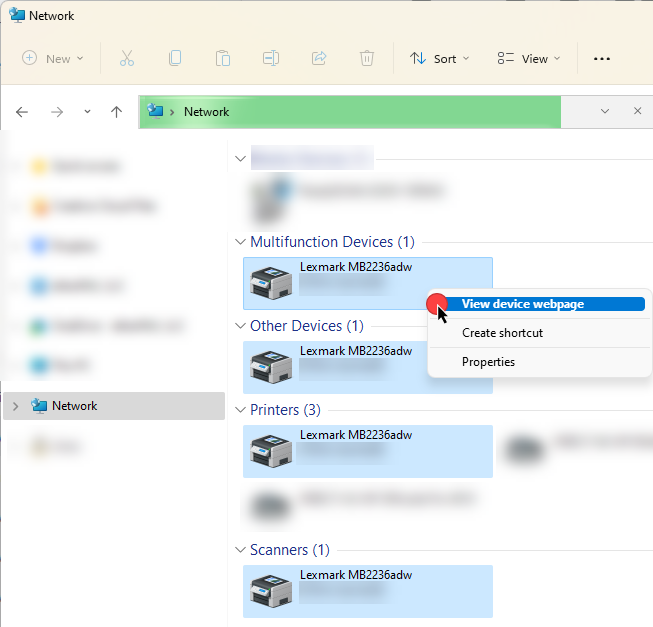The image size is (653, 627).
Task: Choose Create shortcut from context menu
Action: [502, 333]
